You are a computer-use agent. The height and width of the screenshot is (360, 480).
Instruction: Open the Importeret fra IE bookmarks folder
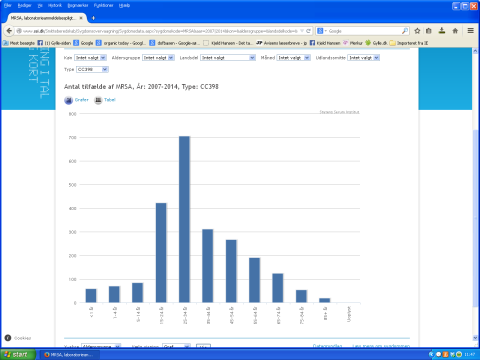click(409, 43)
